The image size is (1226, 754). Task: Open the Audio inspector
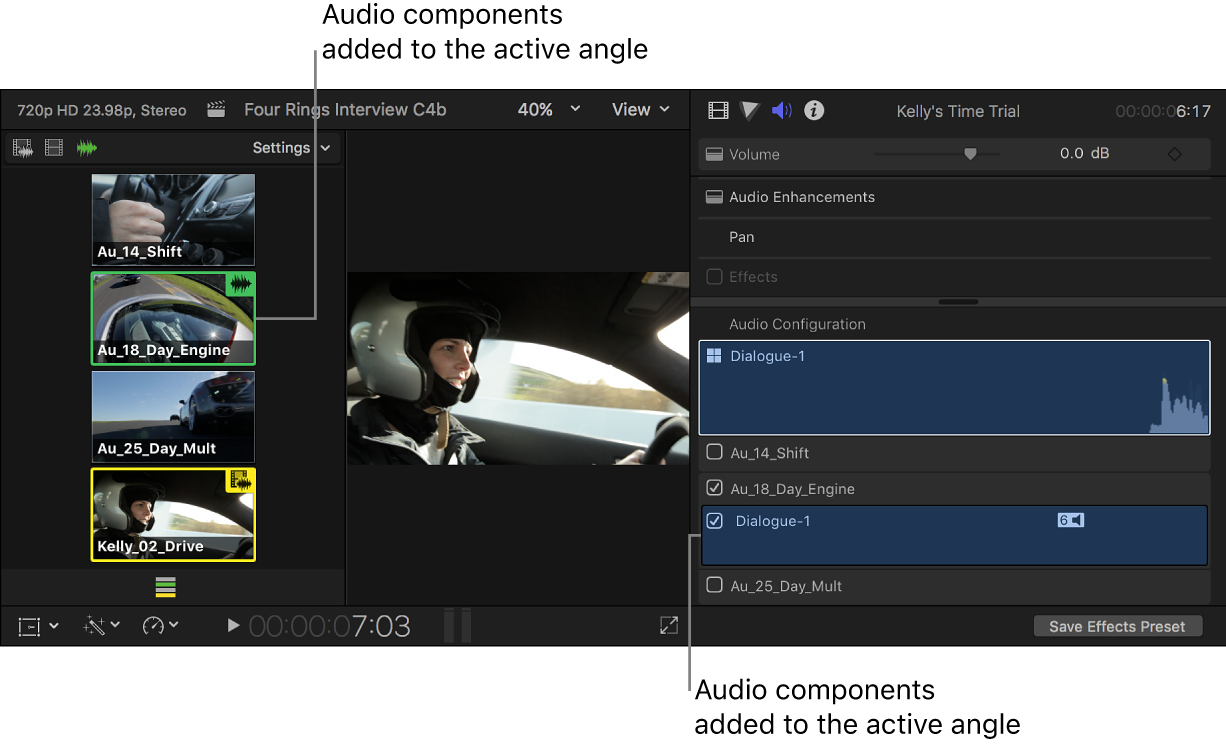[781, 110]
